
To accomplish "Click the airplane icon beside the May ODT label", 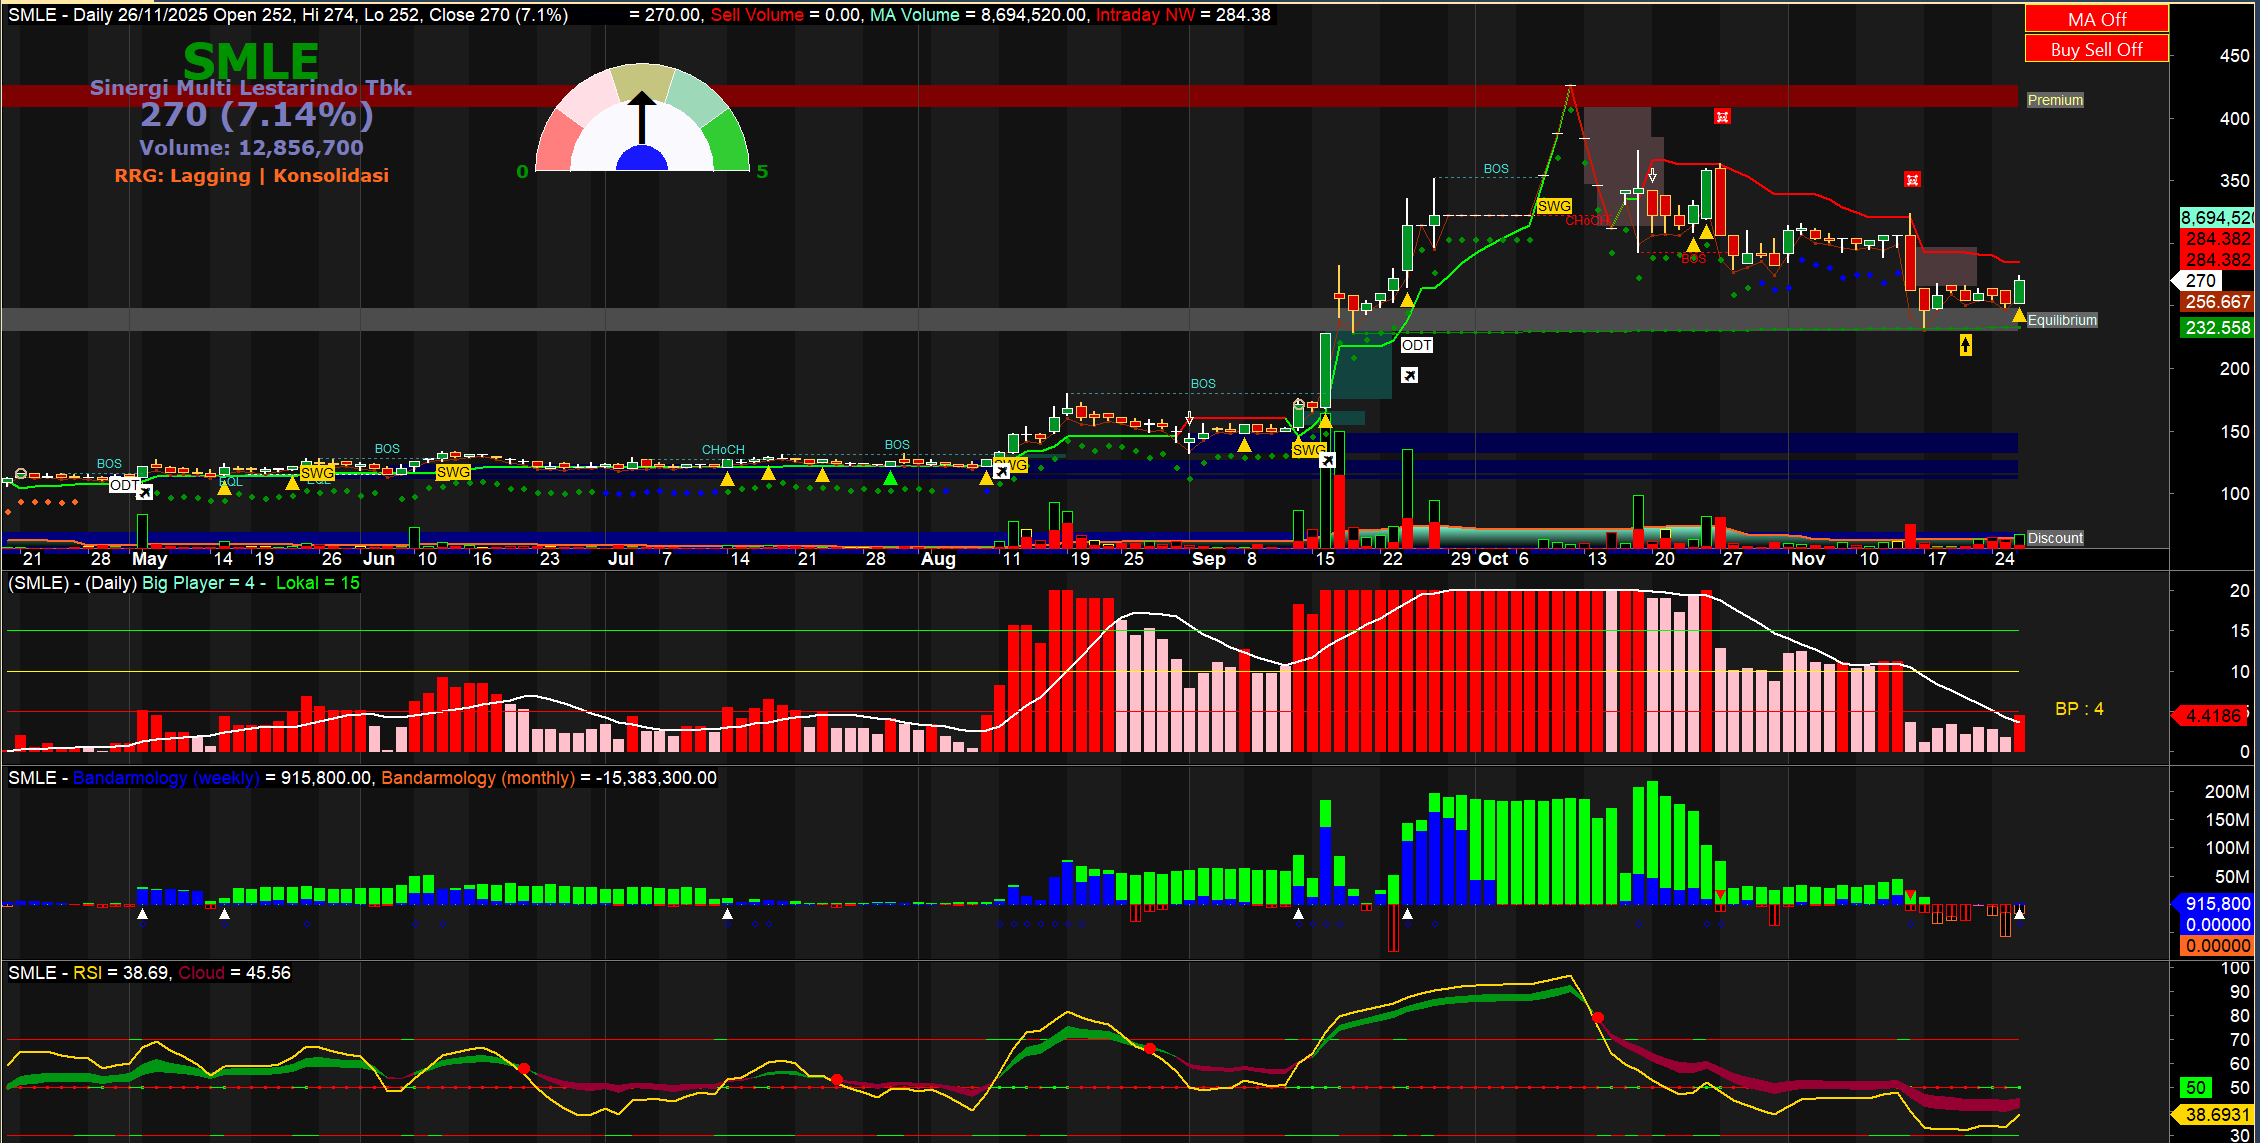I will click(145, 493).
